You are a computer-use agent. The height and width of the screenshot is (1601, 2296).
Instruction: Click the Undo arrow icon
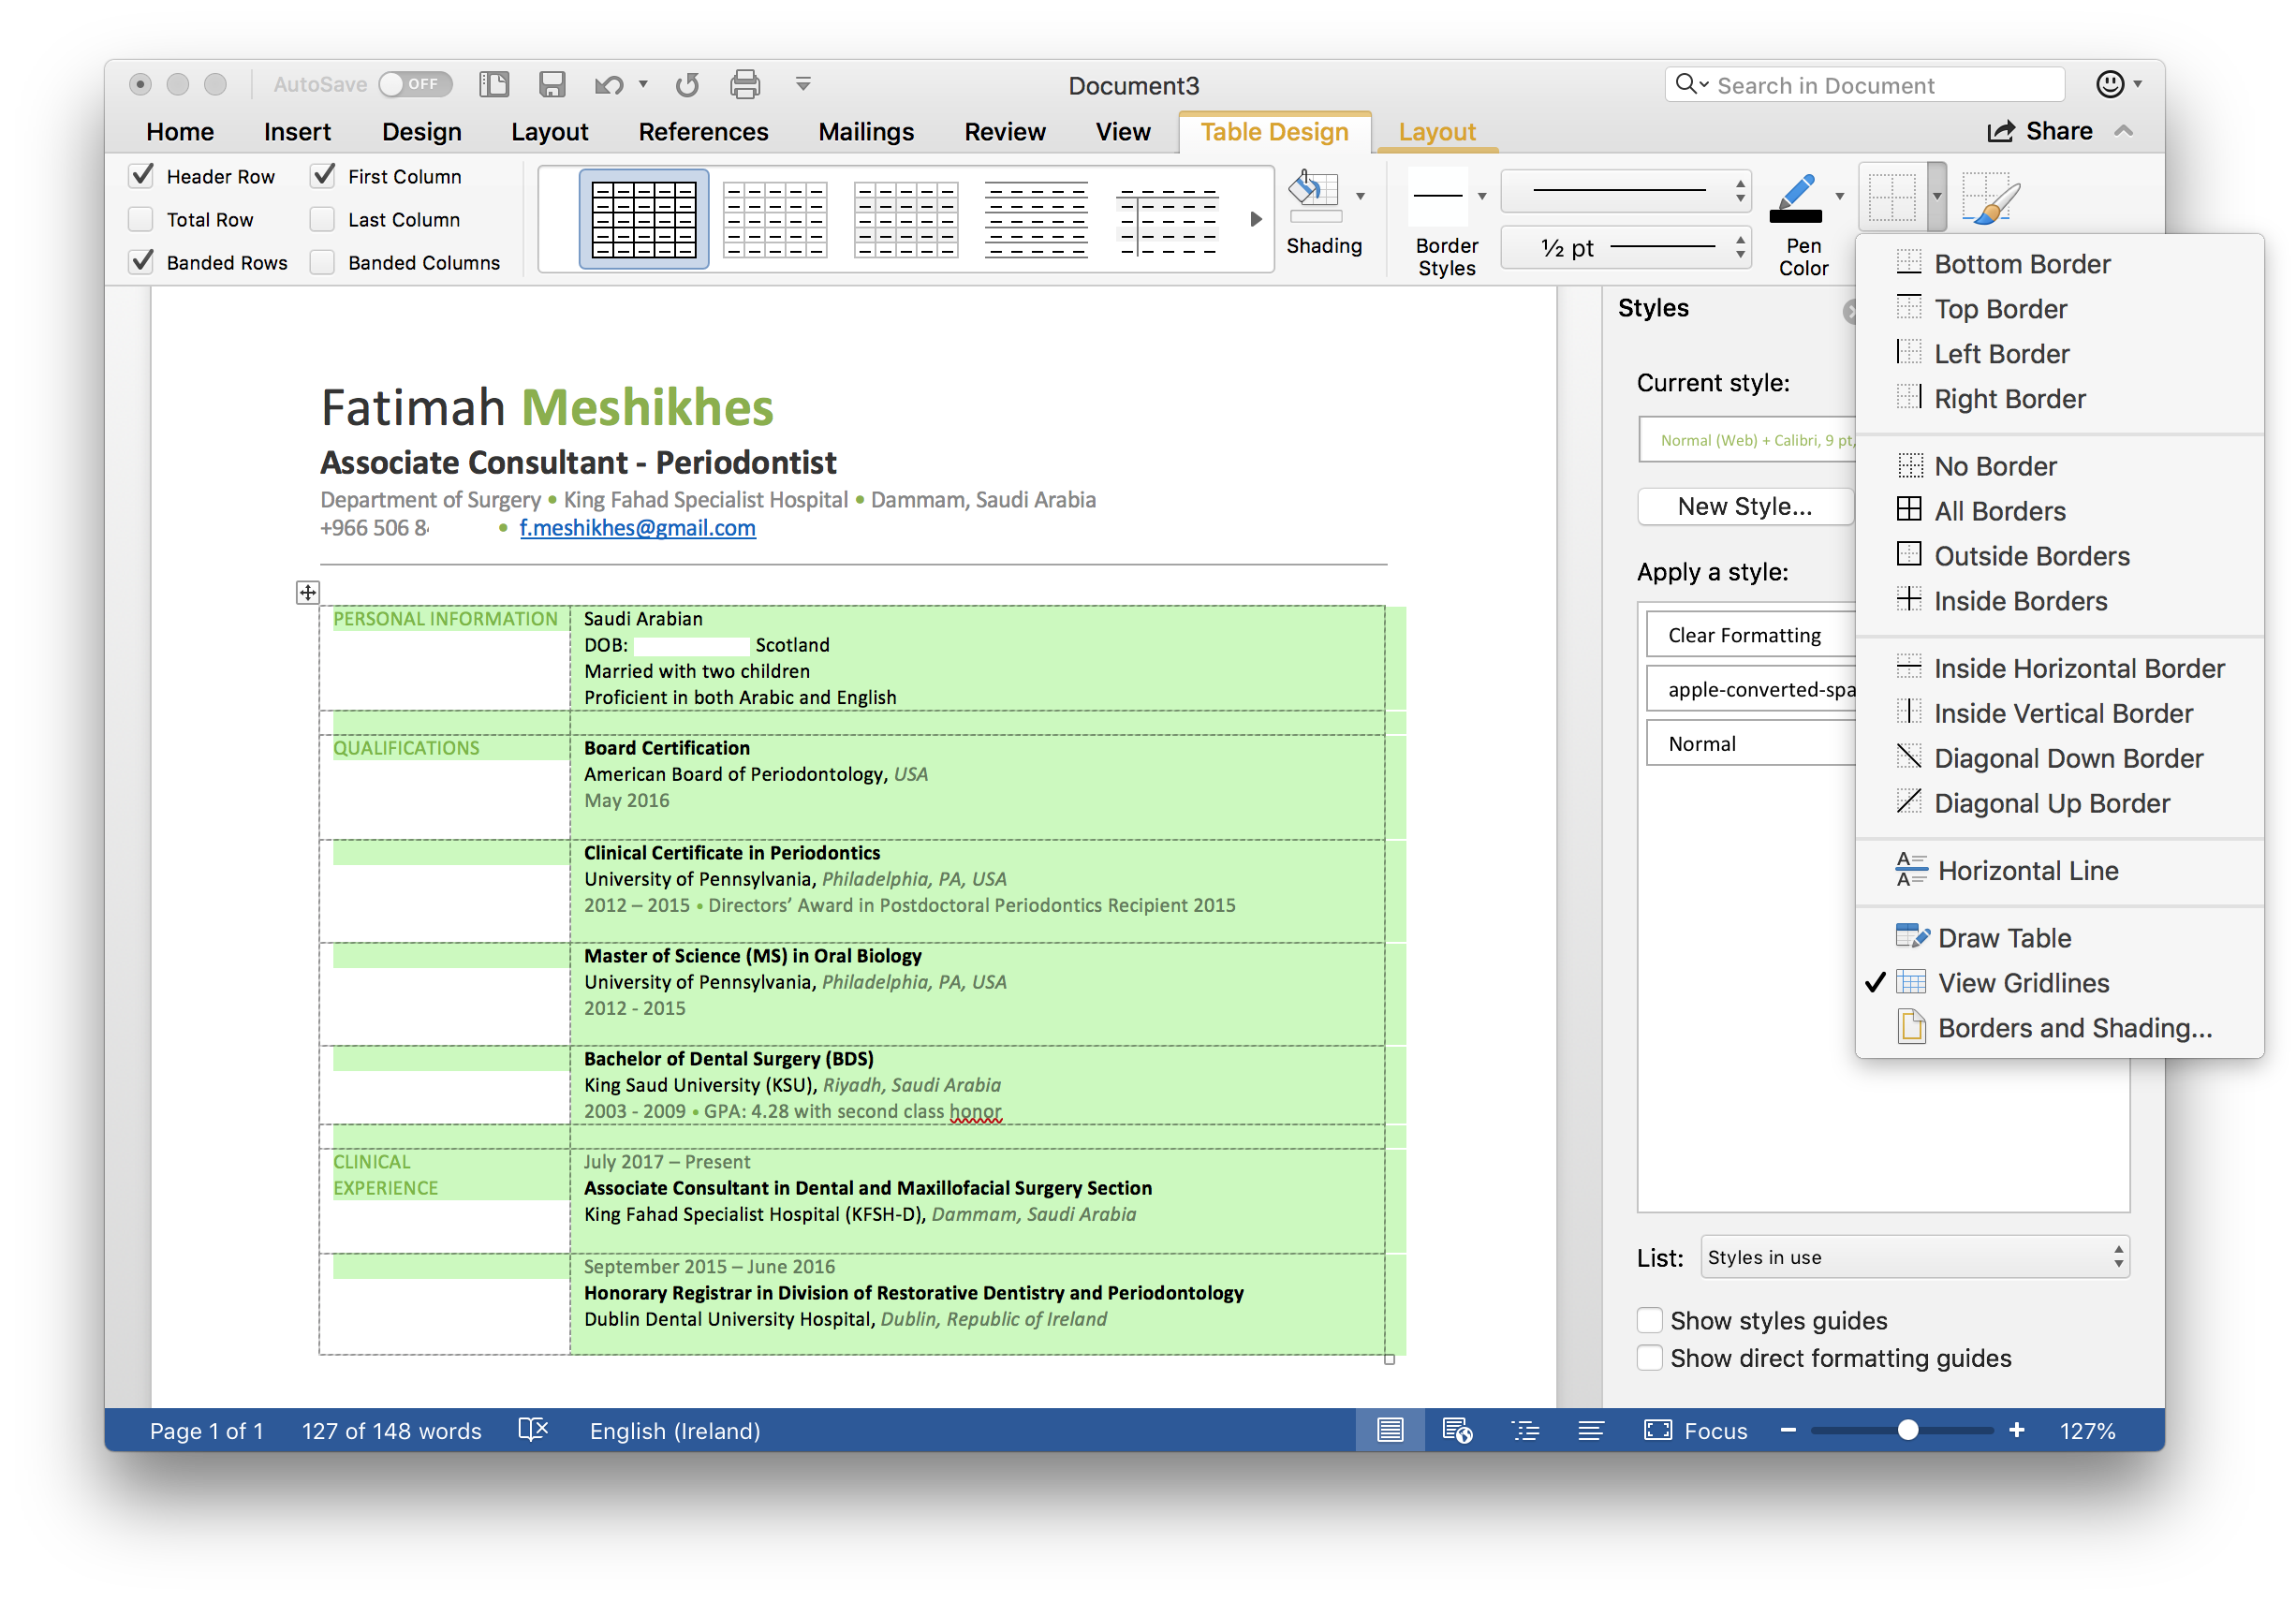click(608, 85)
